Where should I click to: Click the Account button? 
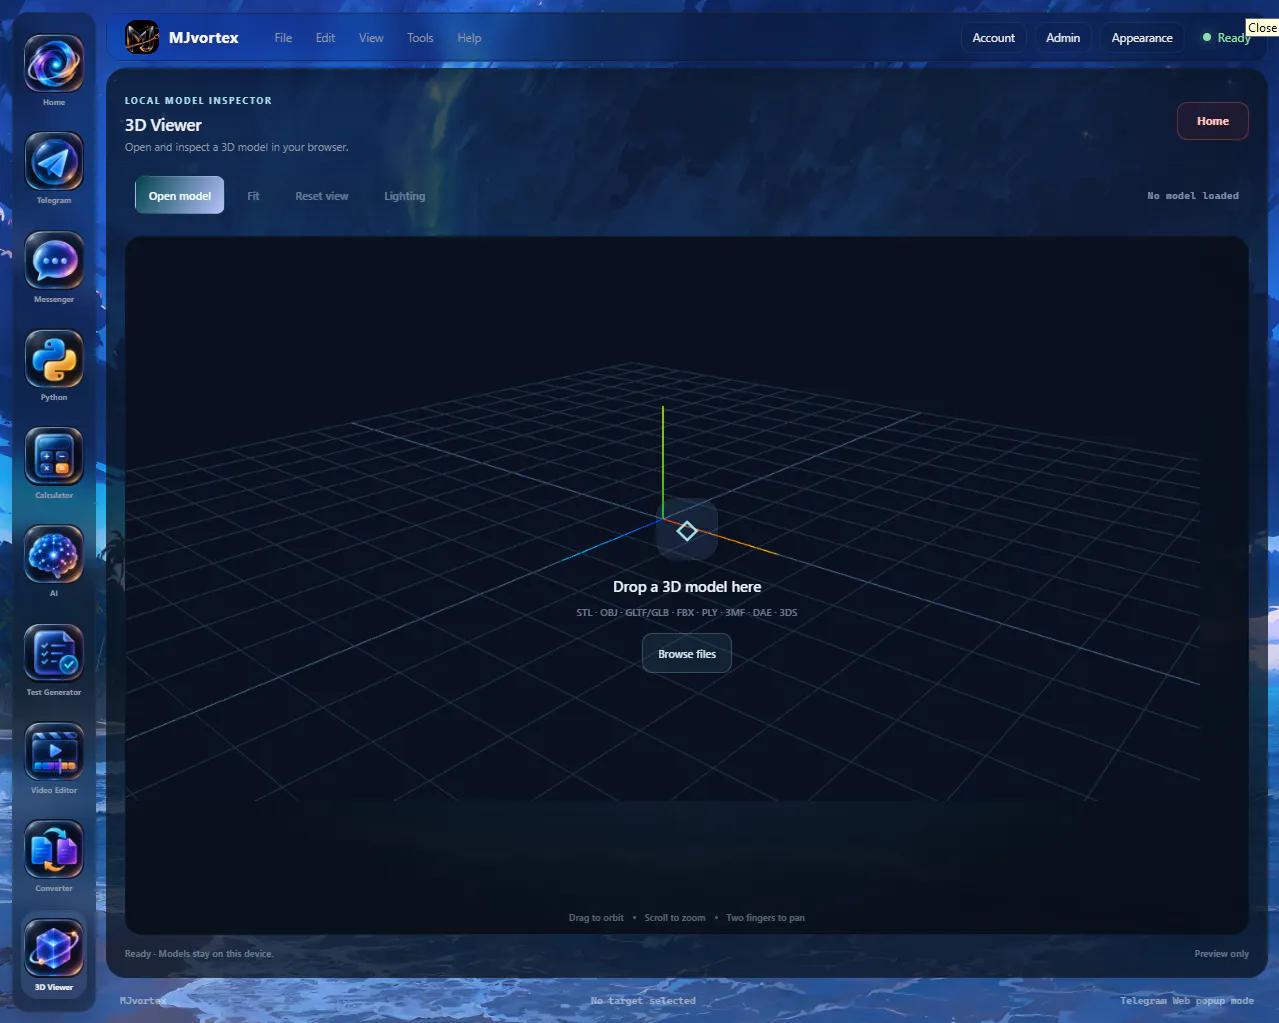(x=993, y=38)
